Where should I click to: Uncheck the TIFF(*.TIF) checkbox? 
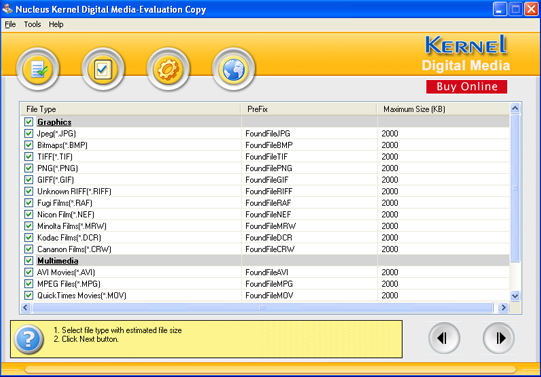29,157
